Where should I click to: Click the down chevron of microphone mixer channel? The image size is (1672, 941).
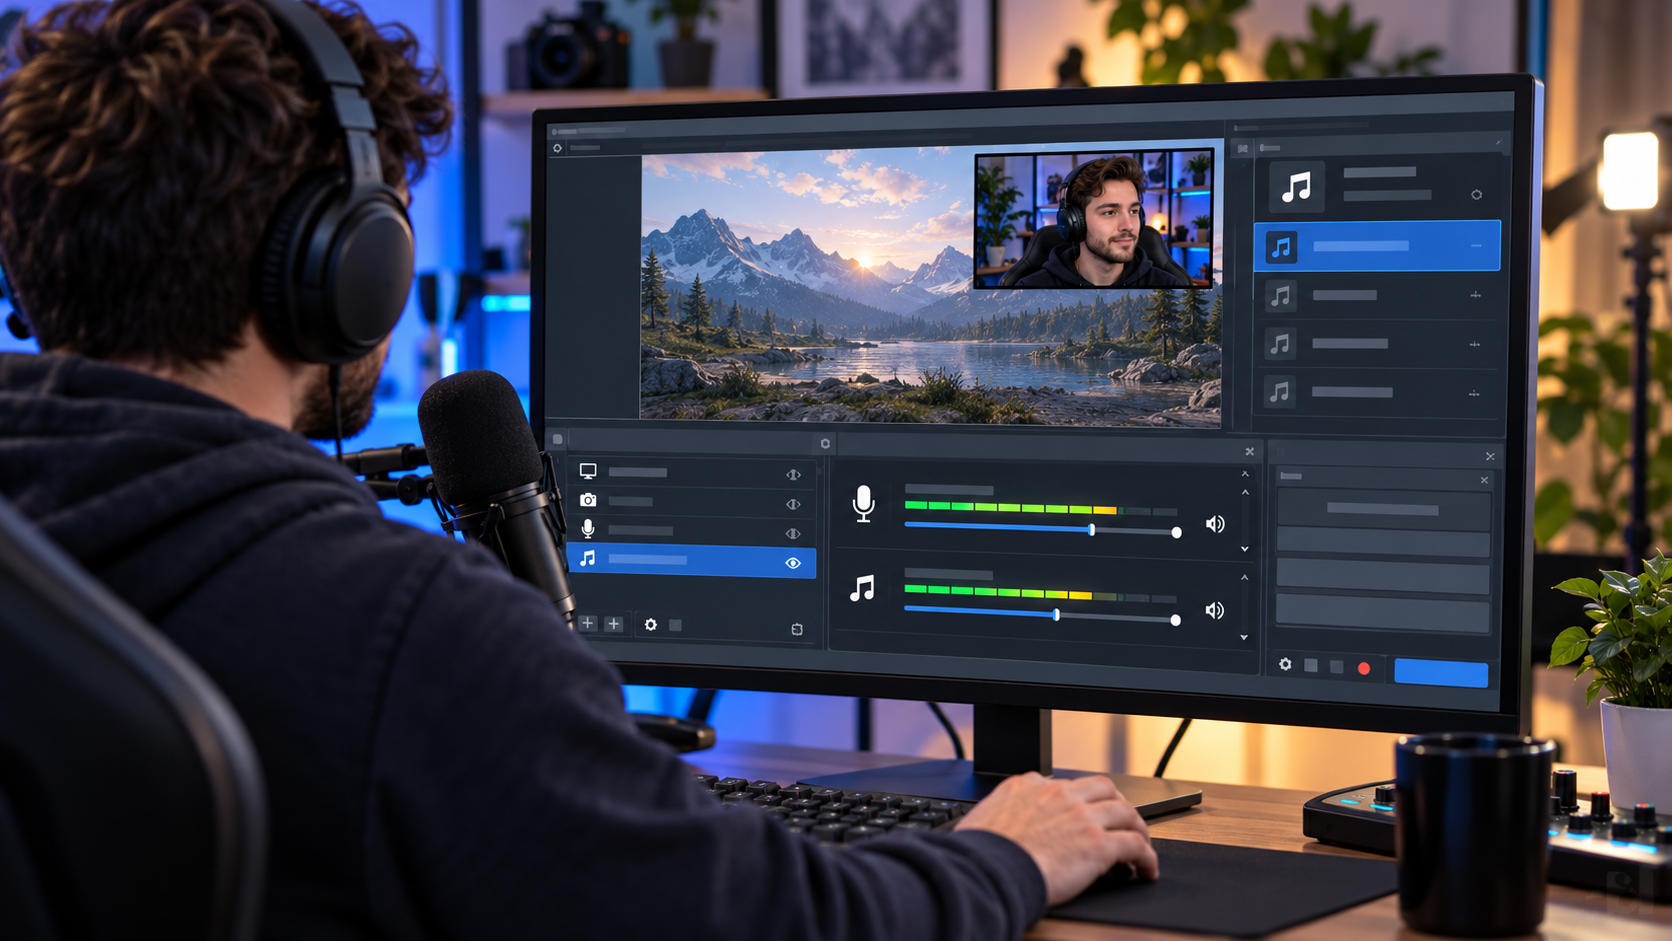tap(1245, 549)
